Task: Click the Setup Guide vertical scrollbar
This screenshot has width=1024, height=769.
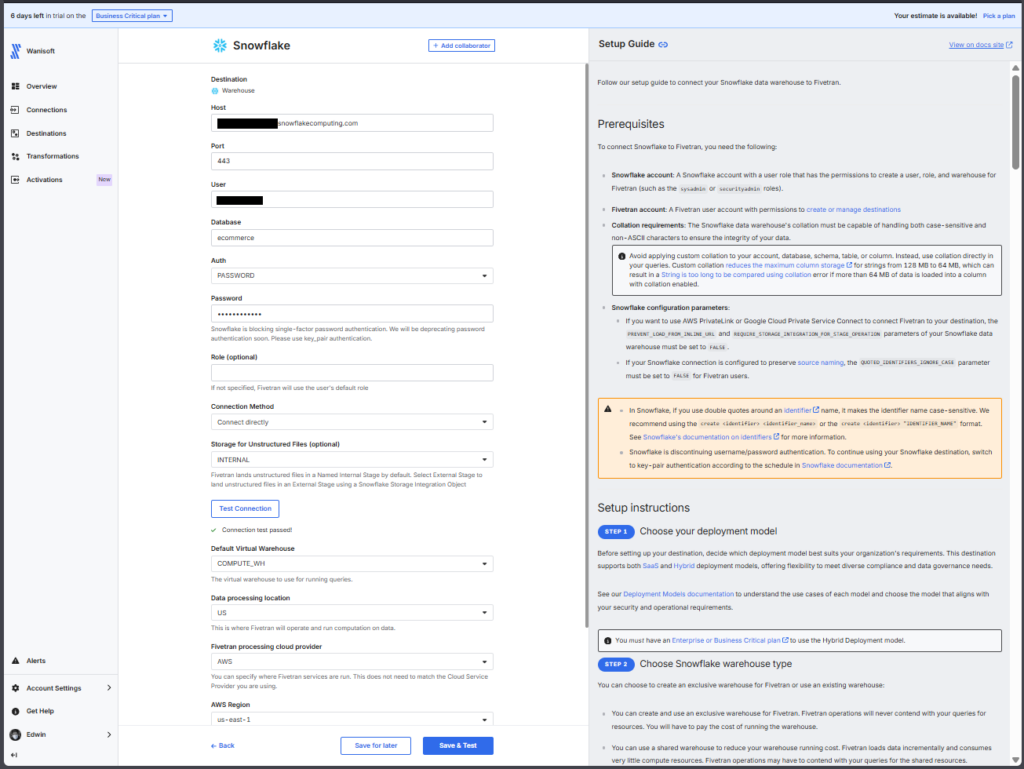Action: [x=1016, y=121]
